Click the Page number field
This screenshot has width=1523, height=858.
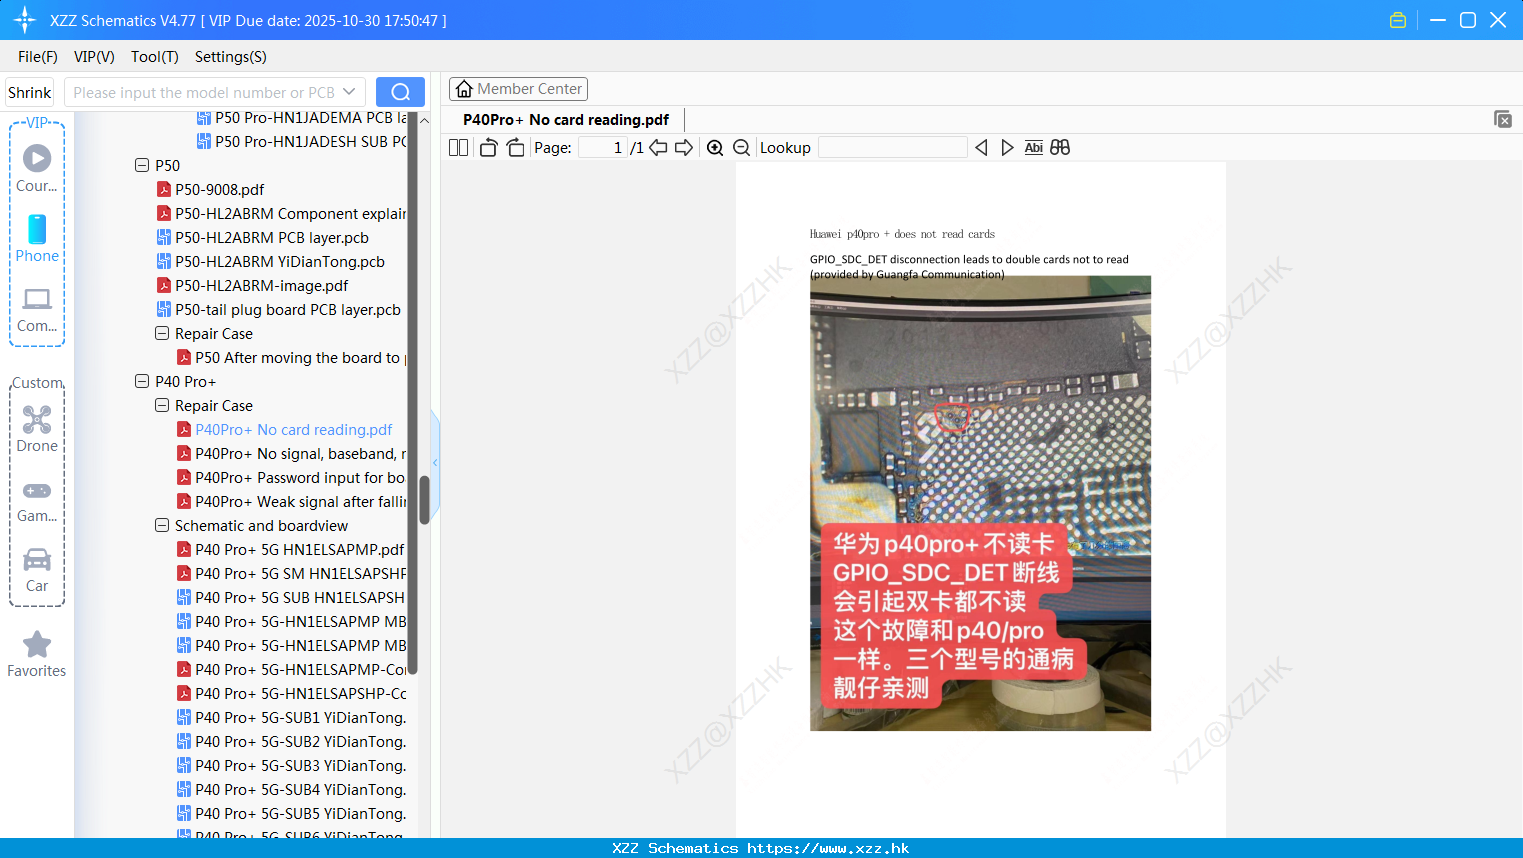pyautogui.click(x=603, y=148)
